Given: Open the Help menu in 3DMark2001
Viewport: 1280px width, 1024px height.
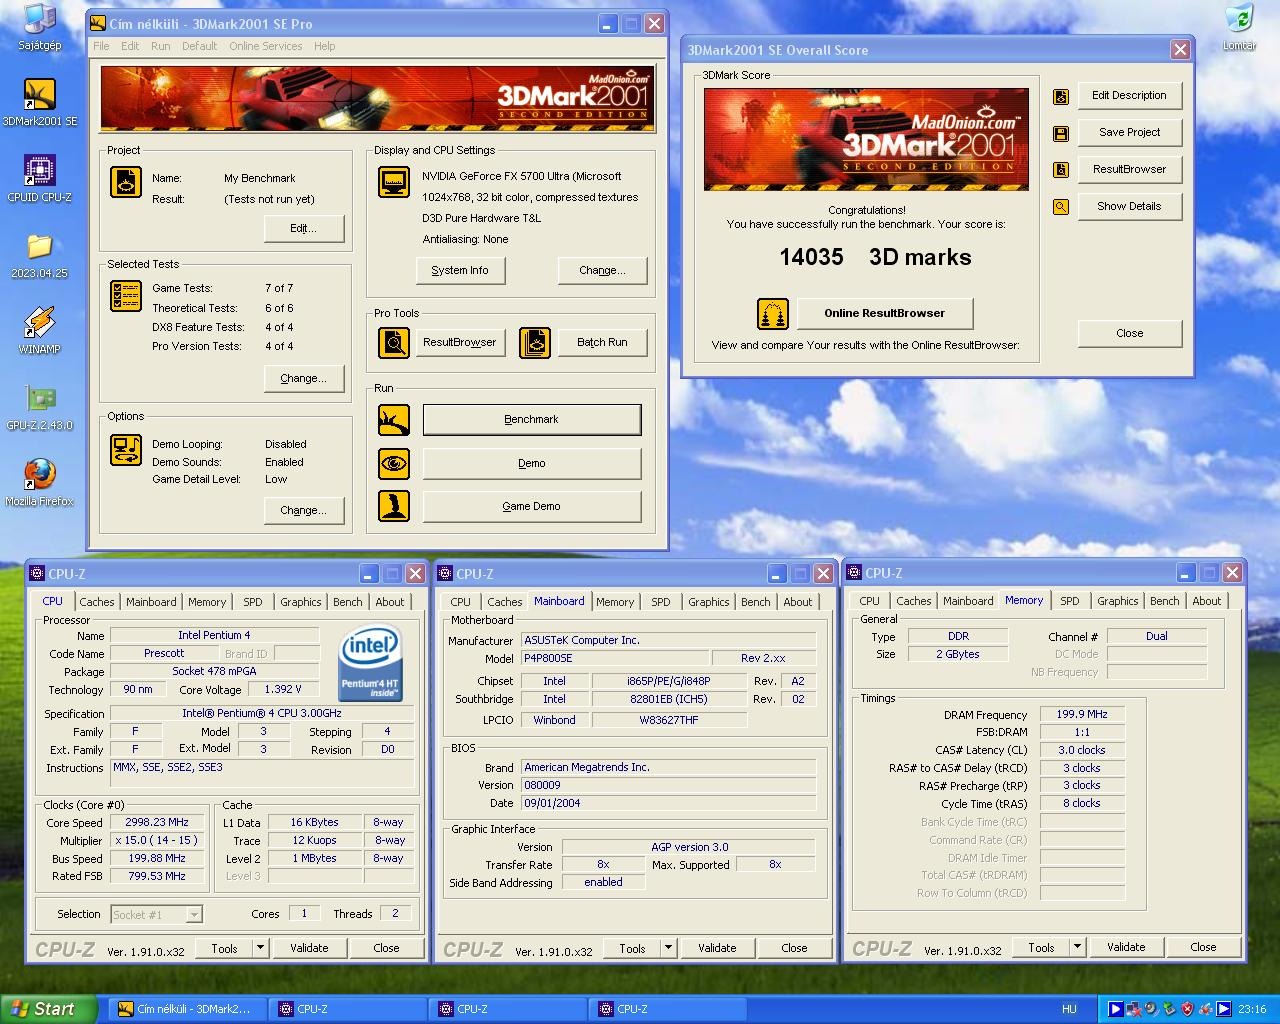Looking at the screenshot, I should click(x=324, y=46).
